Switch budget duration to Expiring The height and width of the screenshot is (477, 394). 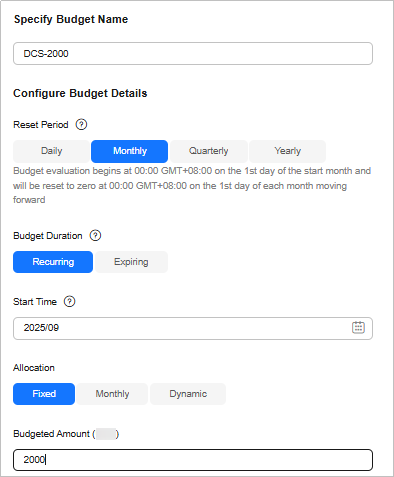pos(131,262)
